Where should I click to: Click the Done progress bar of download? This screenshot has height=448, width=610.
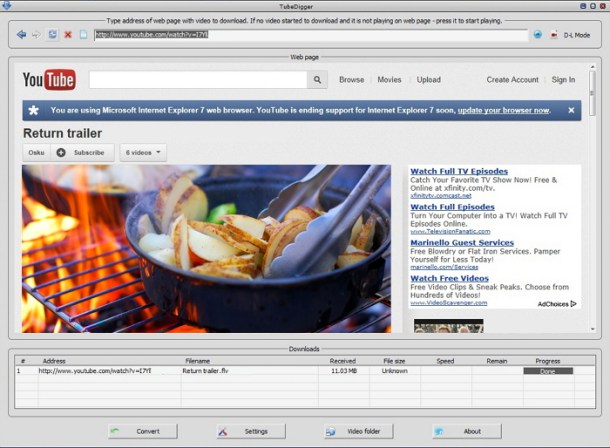pyautogui.click(x=548, y=371)
